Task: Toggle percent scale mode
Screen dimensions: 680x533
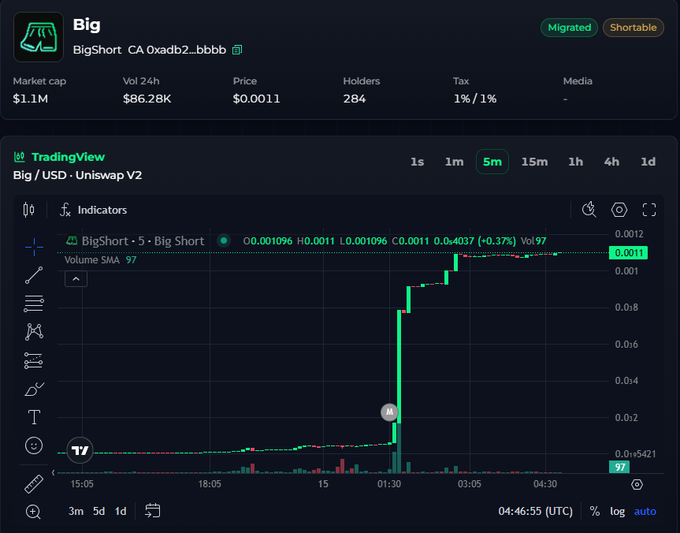Action: click(595, 511)
